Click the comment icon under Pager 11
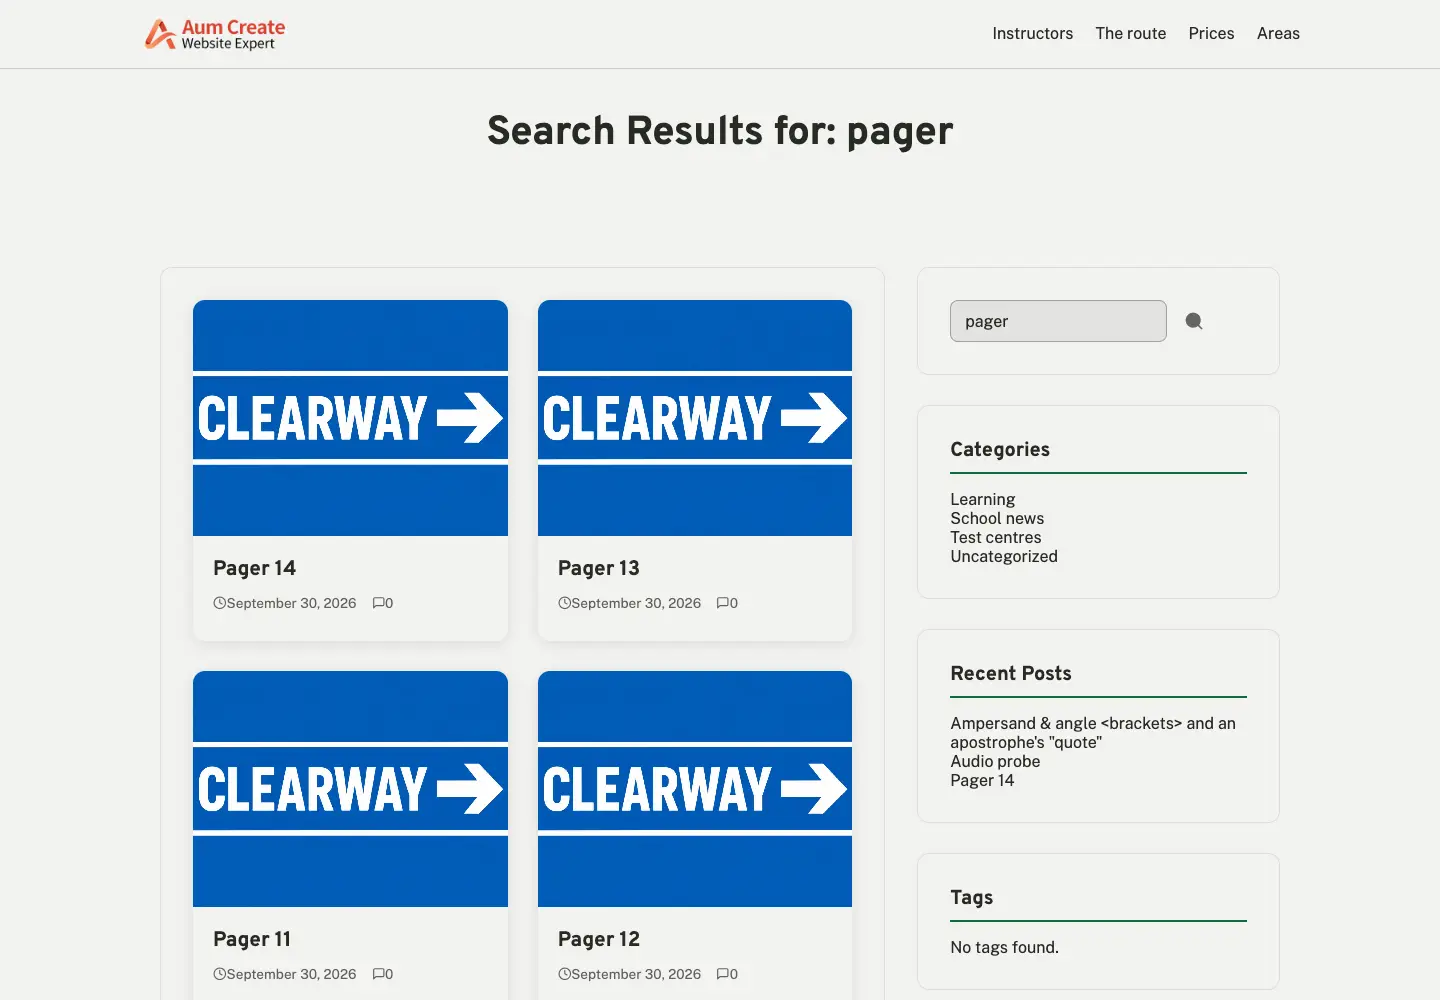Viewport: 1440px width, 1000px height. (379, 974)
